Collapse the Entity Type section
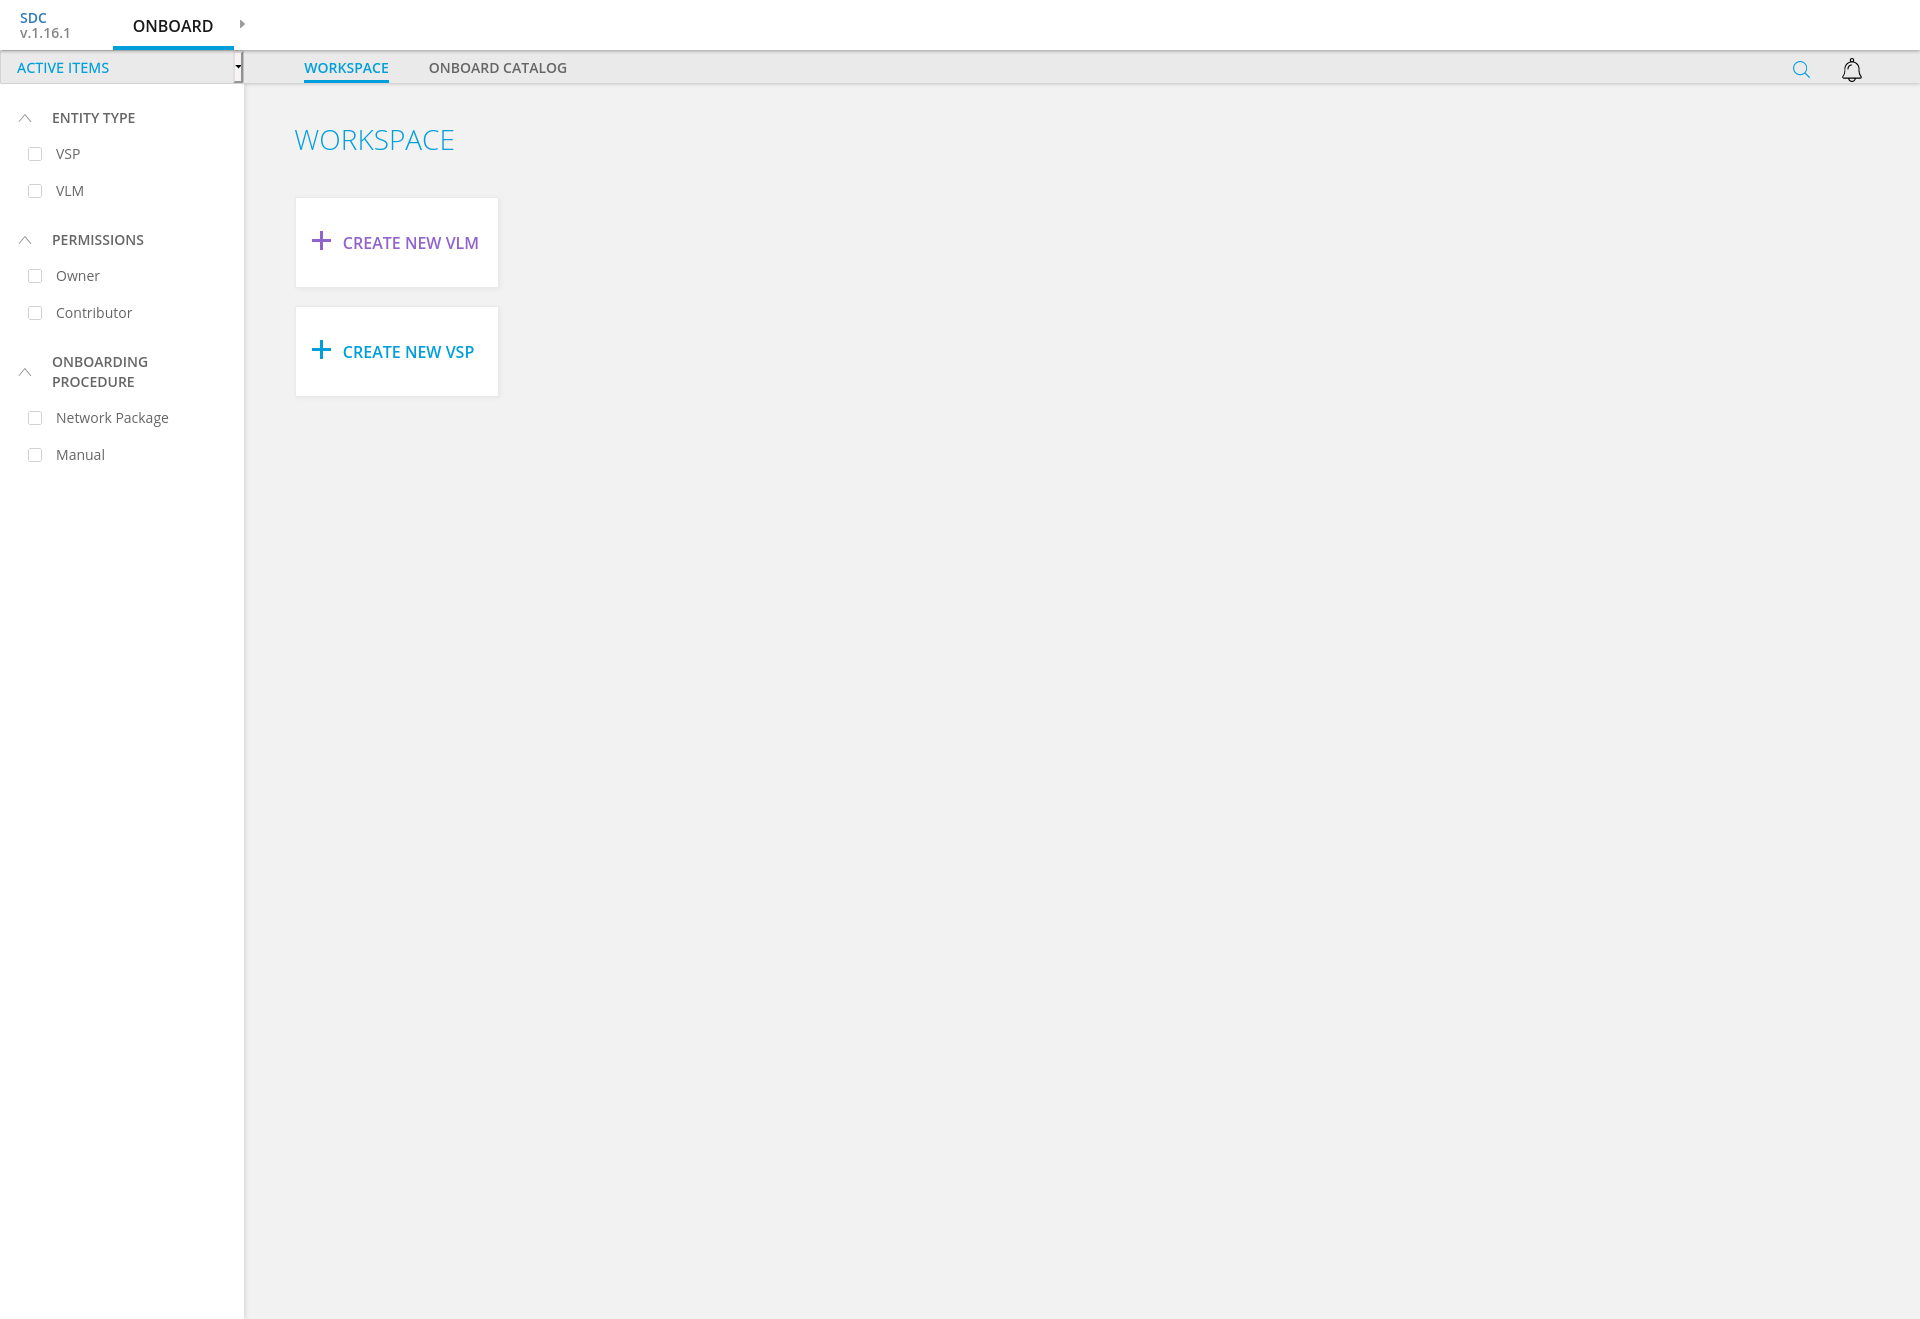 [25, 118]
